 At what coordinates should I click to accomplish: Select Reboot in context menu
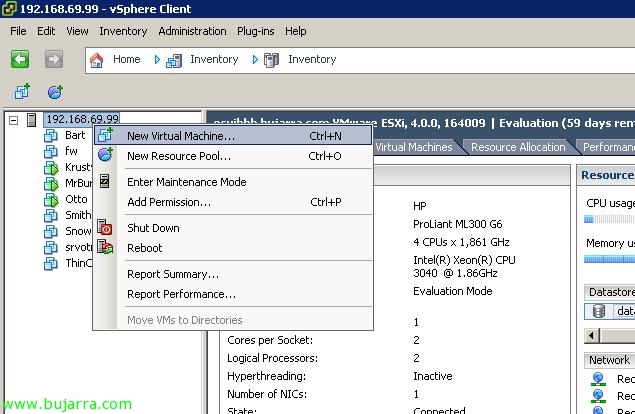(233, 248)
